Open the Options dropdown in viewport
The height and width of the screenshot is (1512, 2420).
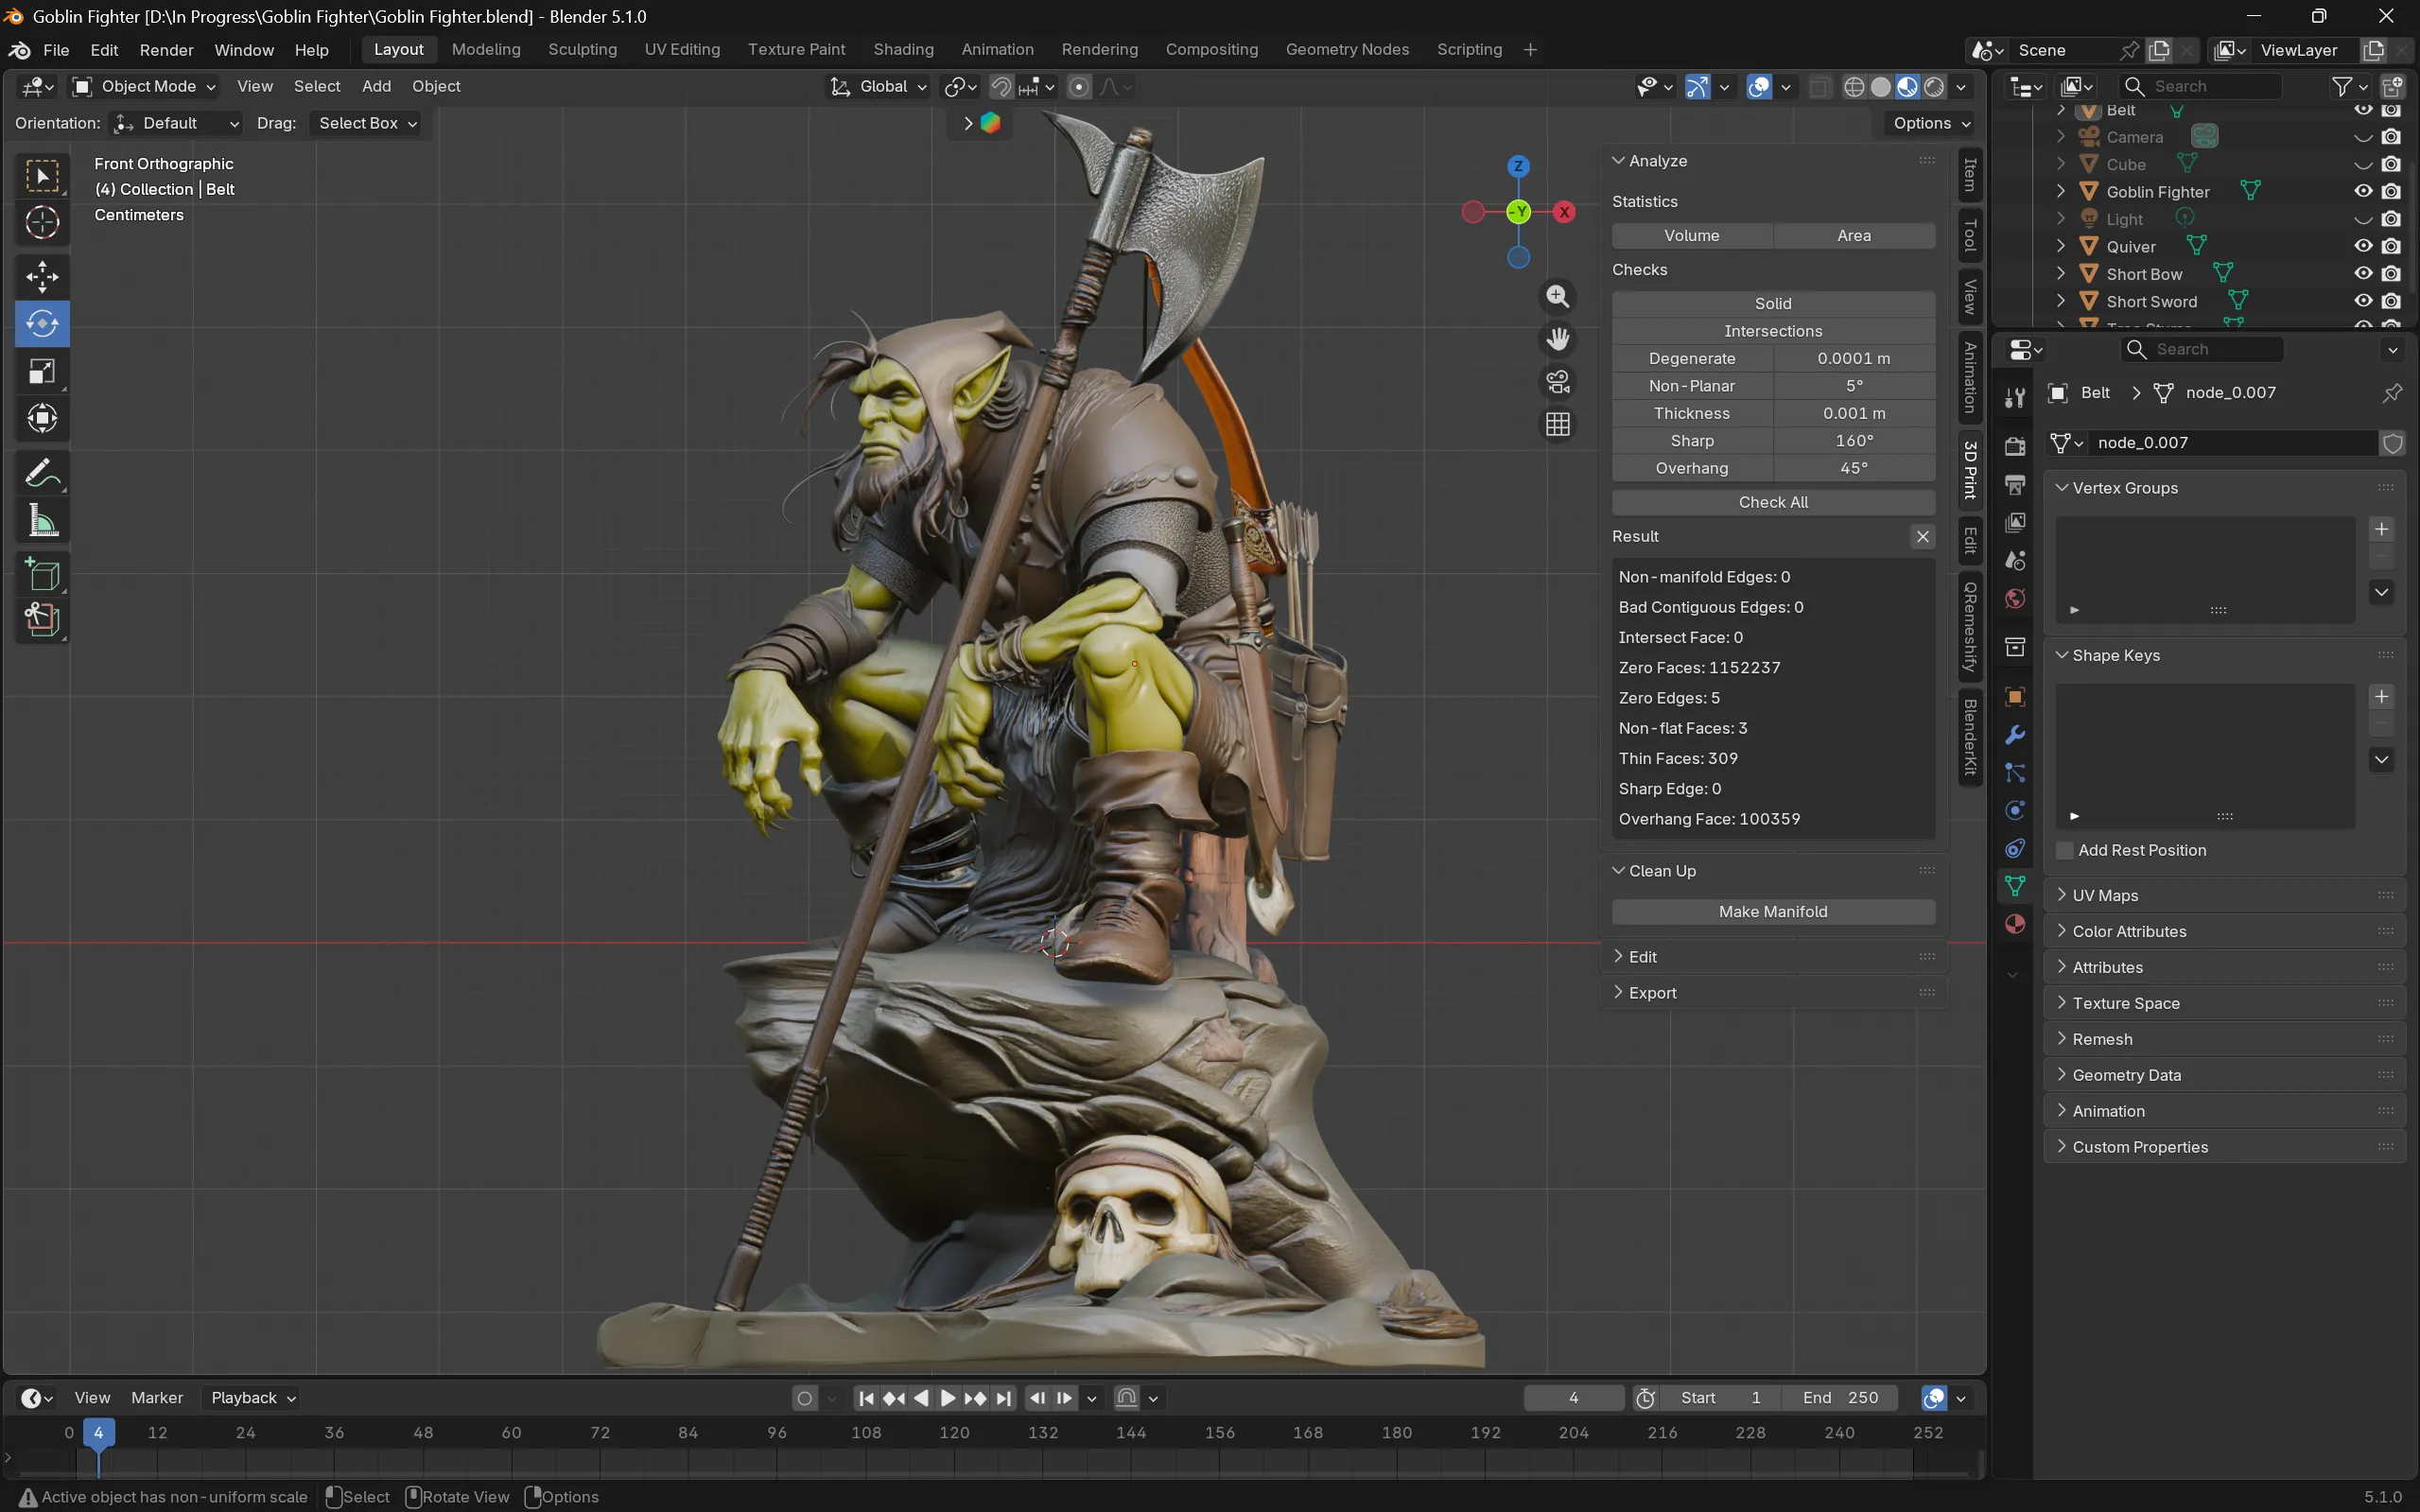[1931, 124]
